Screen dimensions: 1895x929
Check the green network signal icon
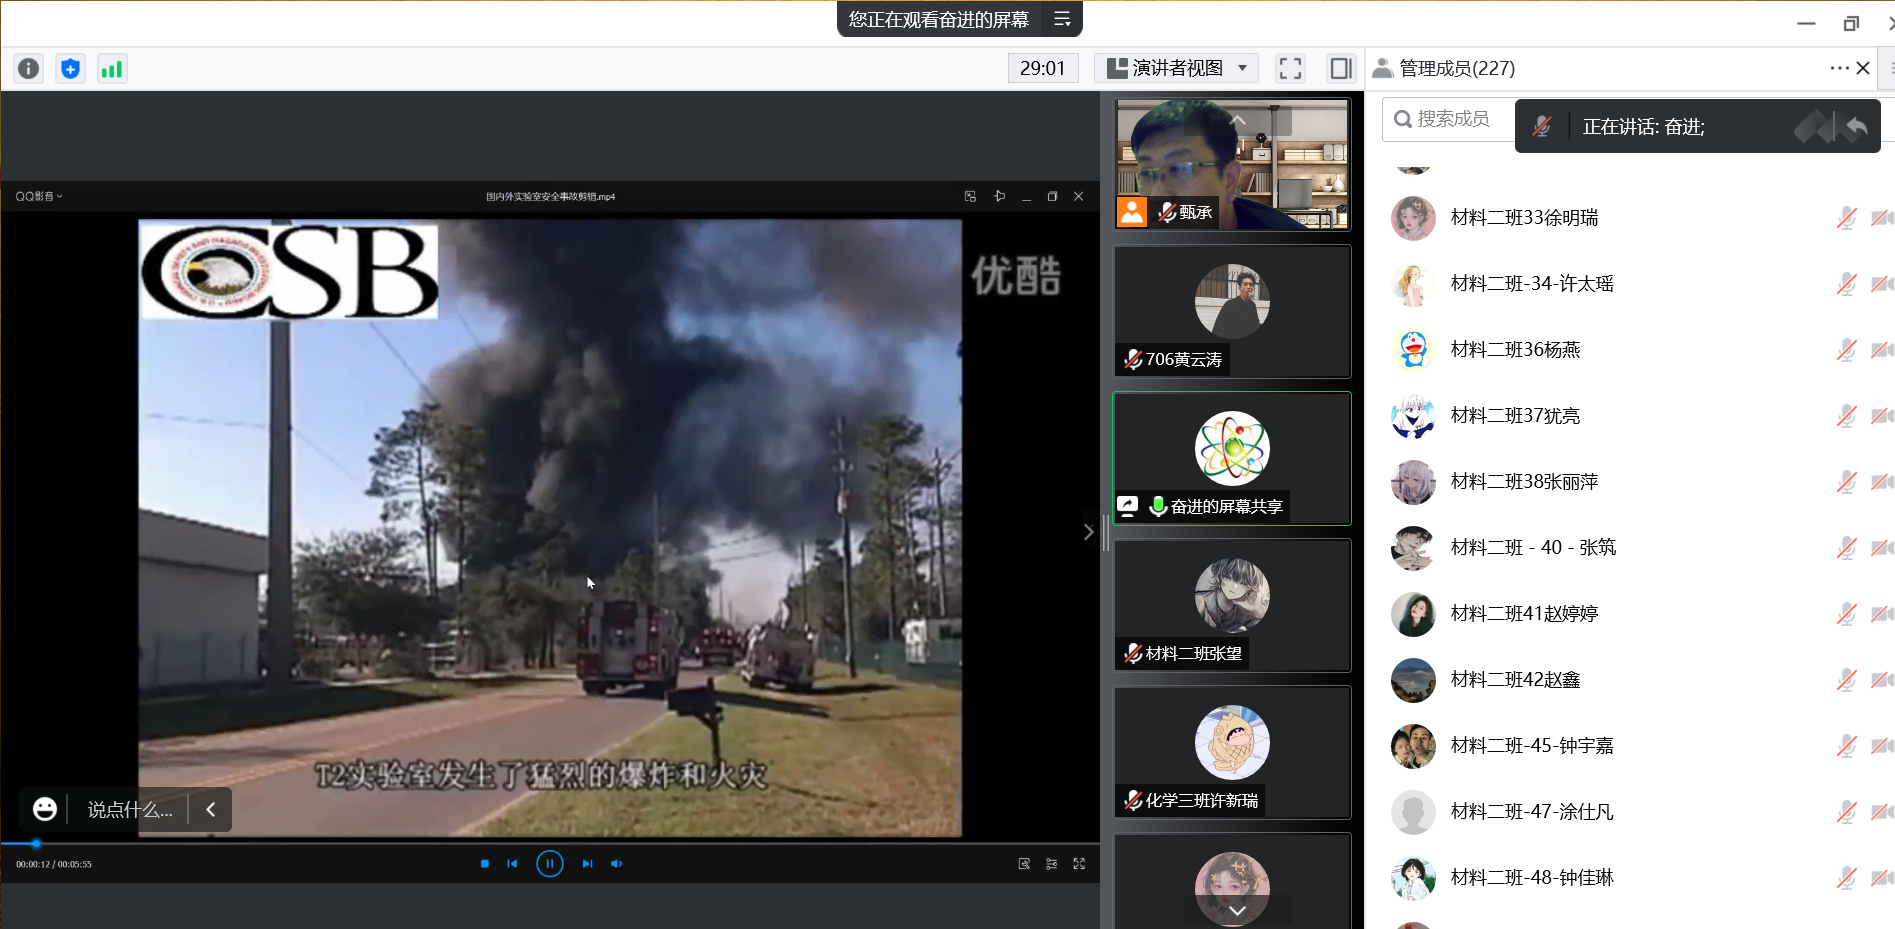pos(112,68)
